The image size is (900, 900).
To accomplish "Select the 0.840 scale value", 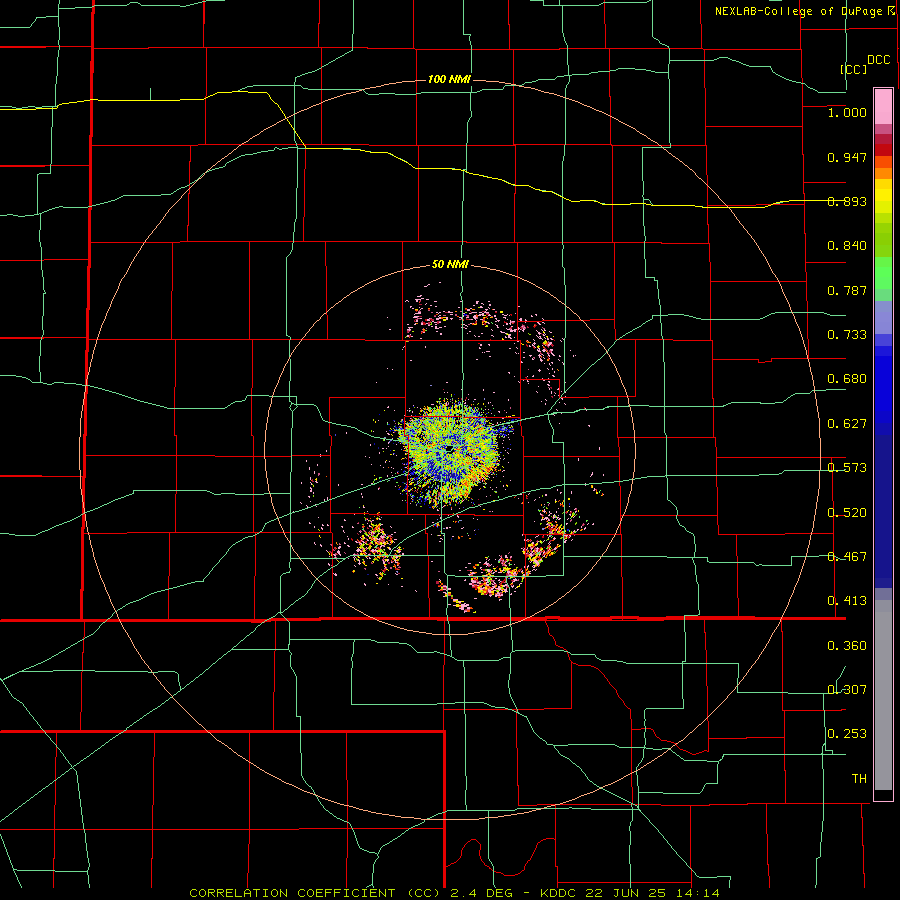I will 847,246.
